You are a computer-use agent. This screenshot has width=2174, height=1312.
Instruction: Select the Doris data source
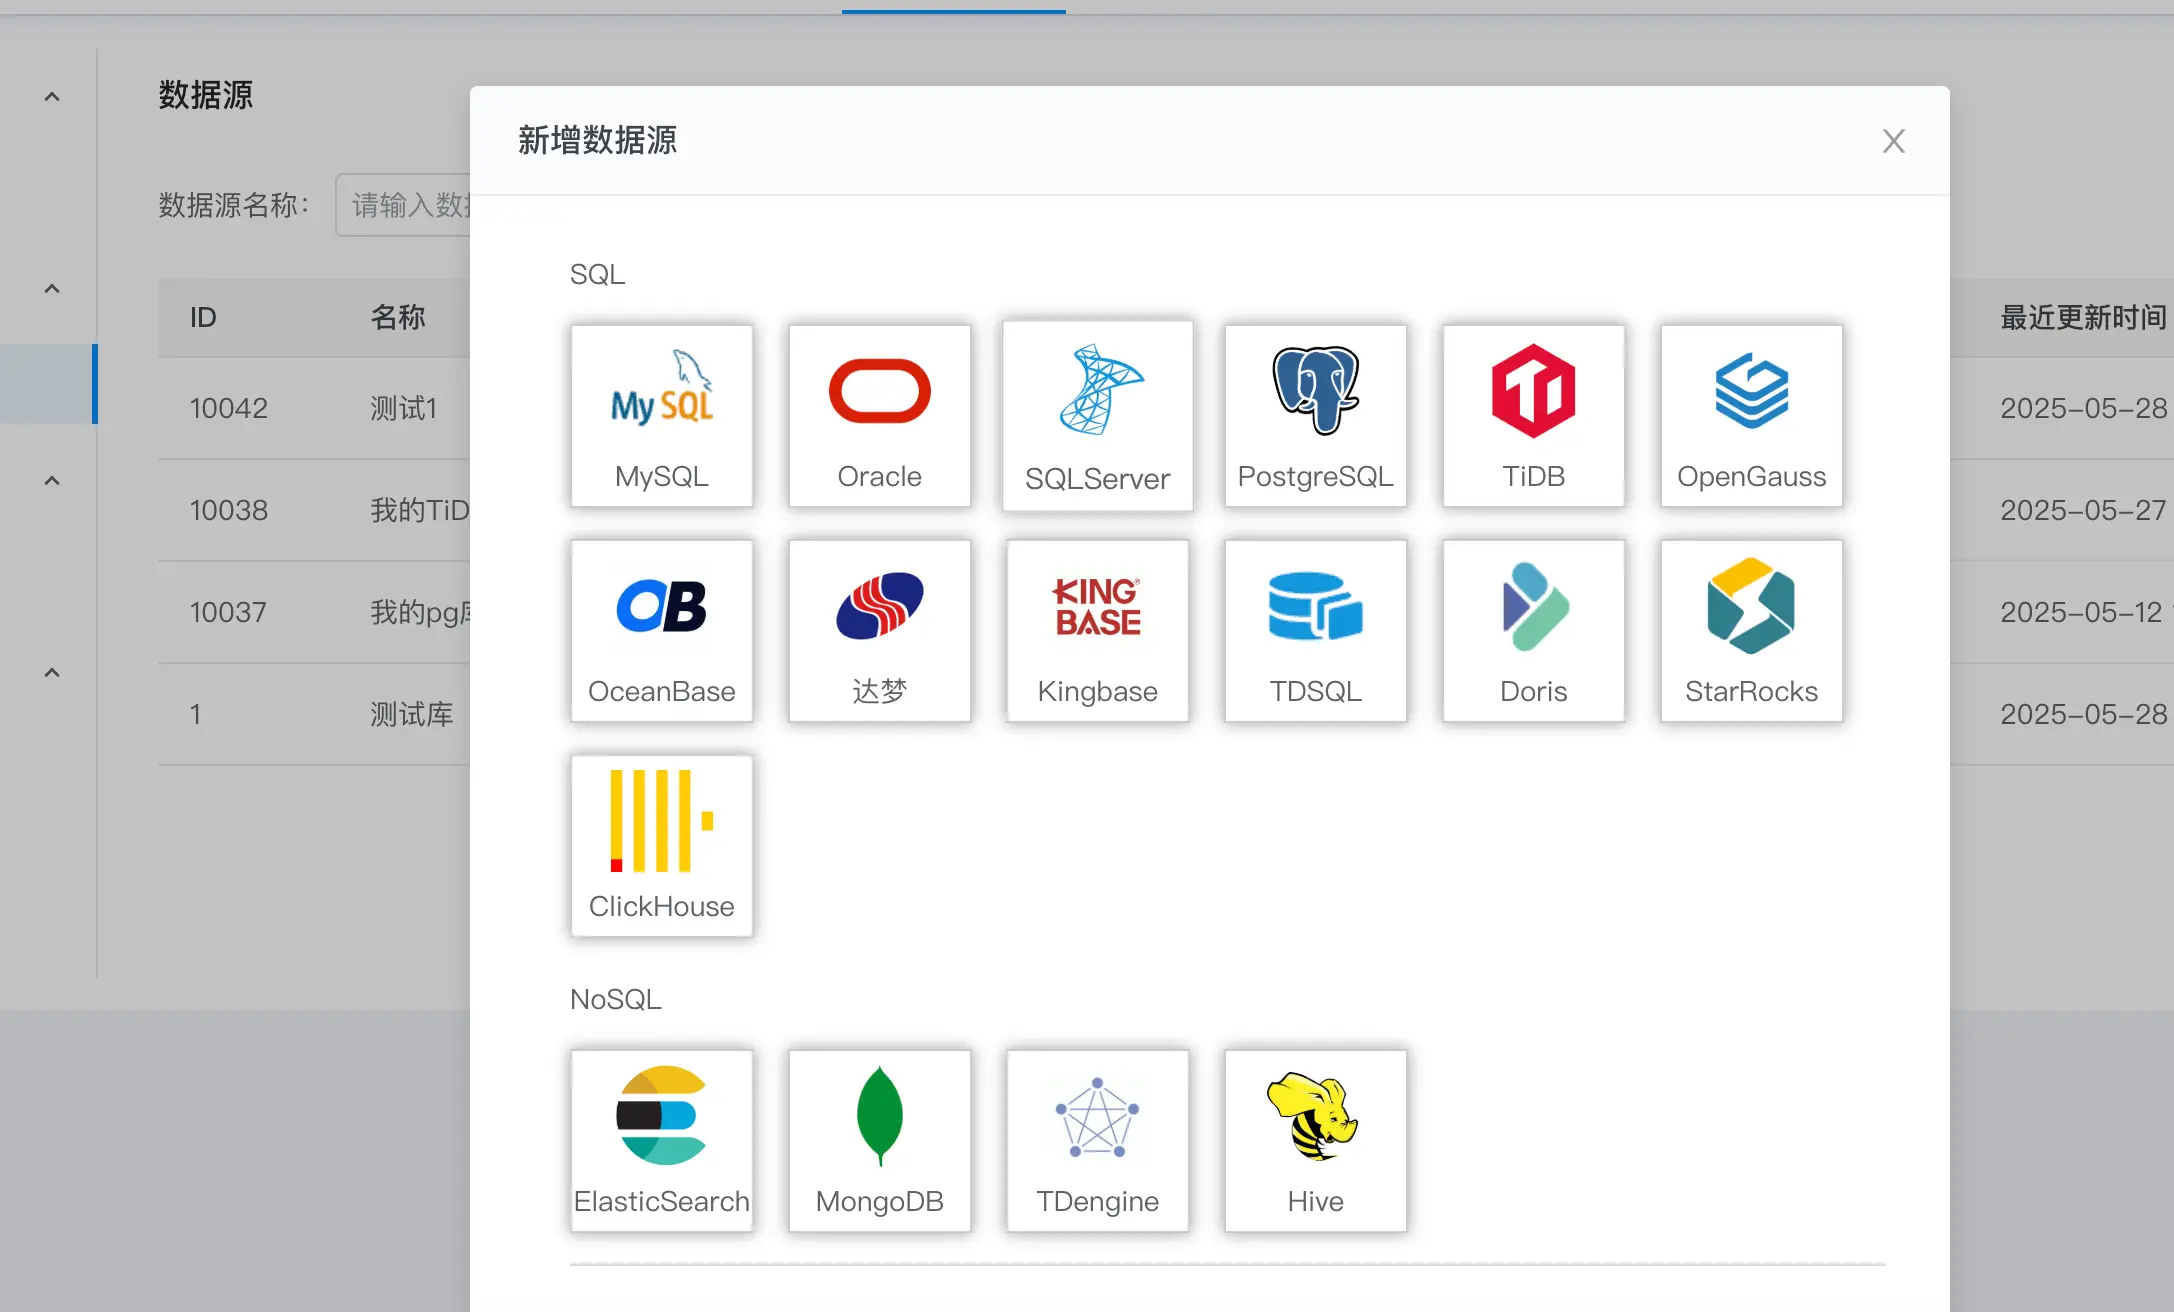pos(1533,631)
